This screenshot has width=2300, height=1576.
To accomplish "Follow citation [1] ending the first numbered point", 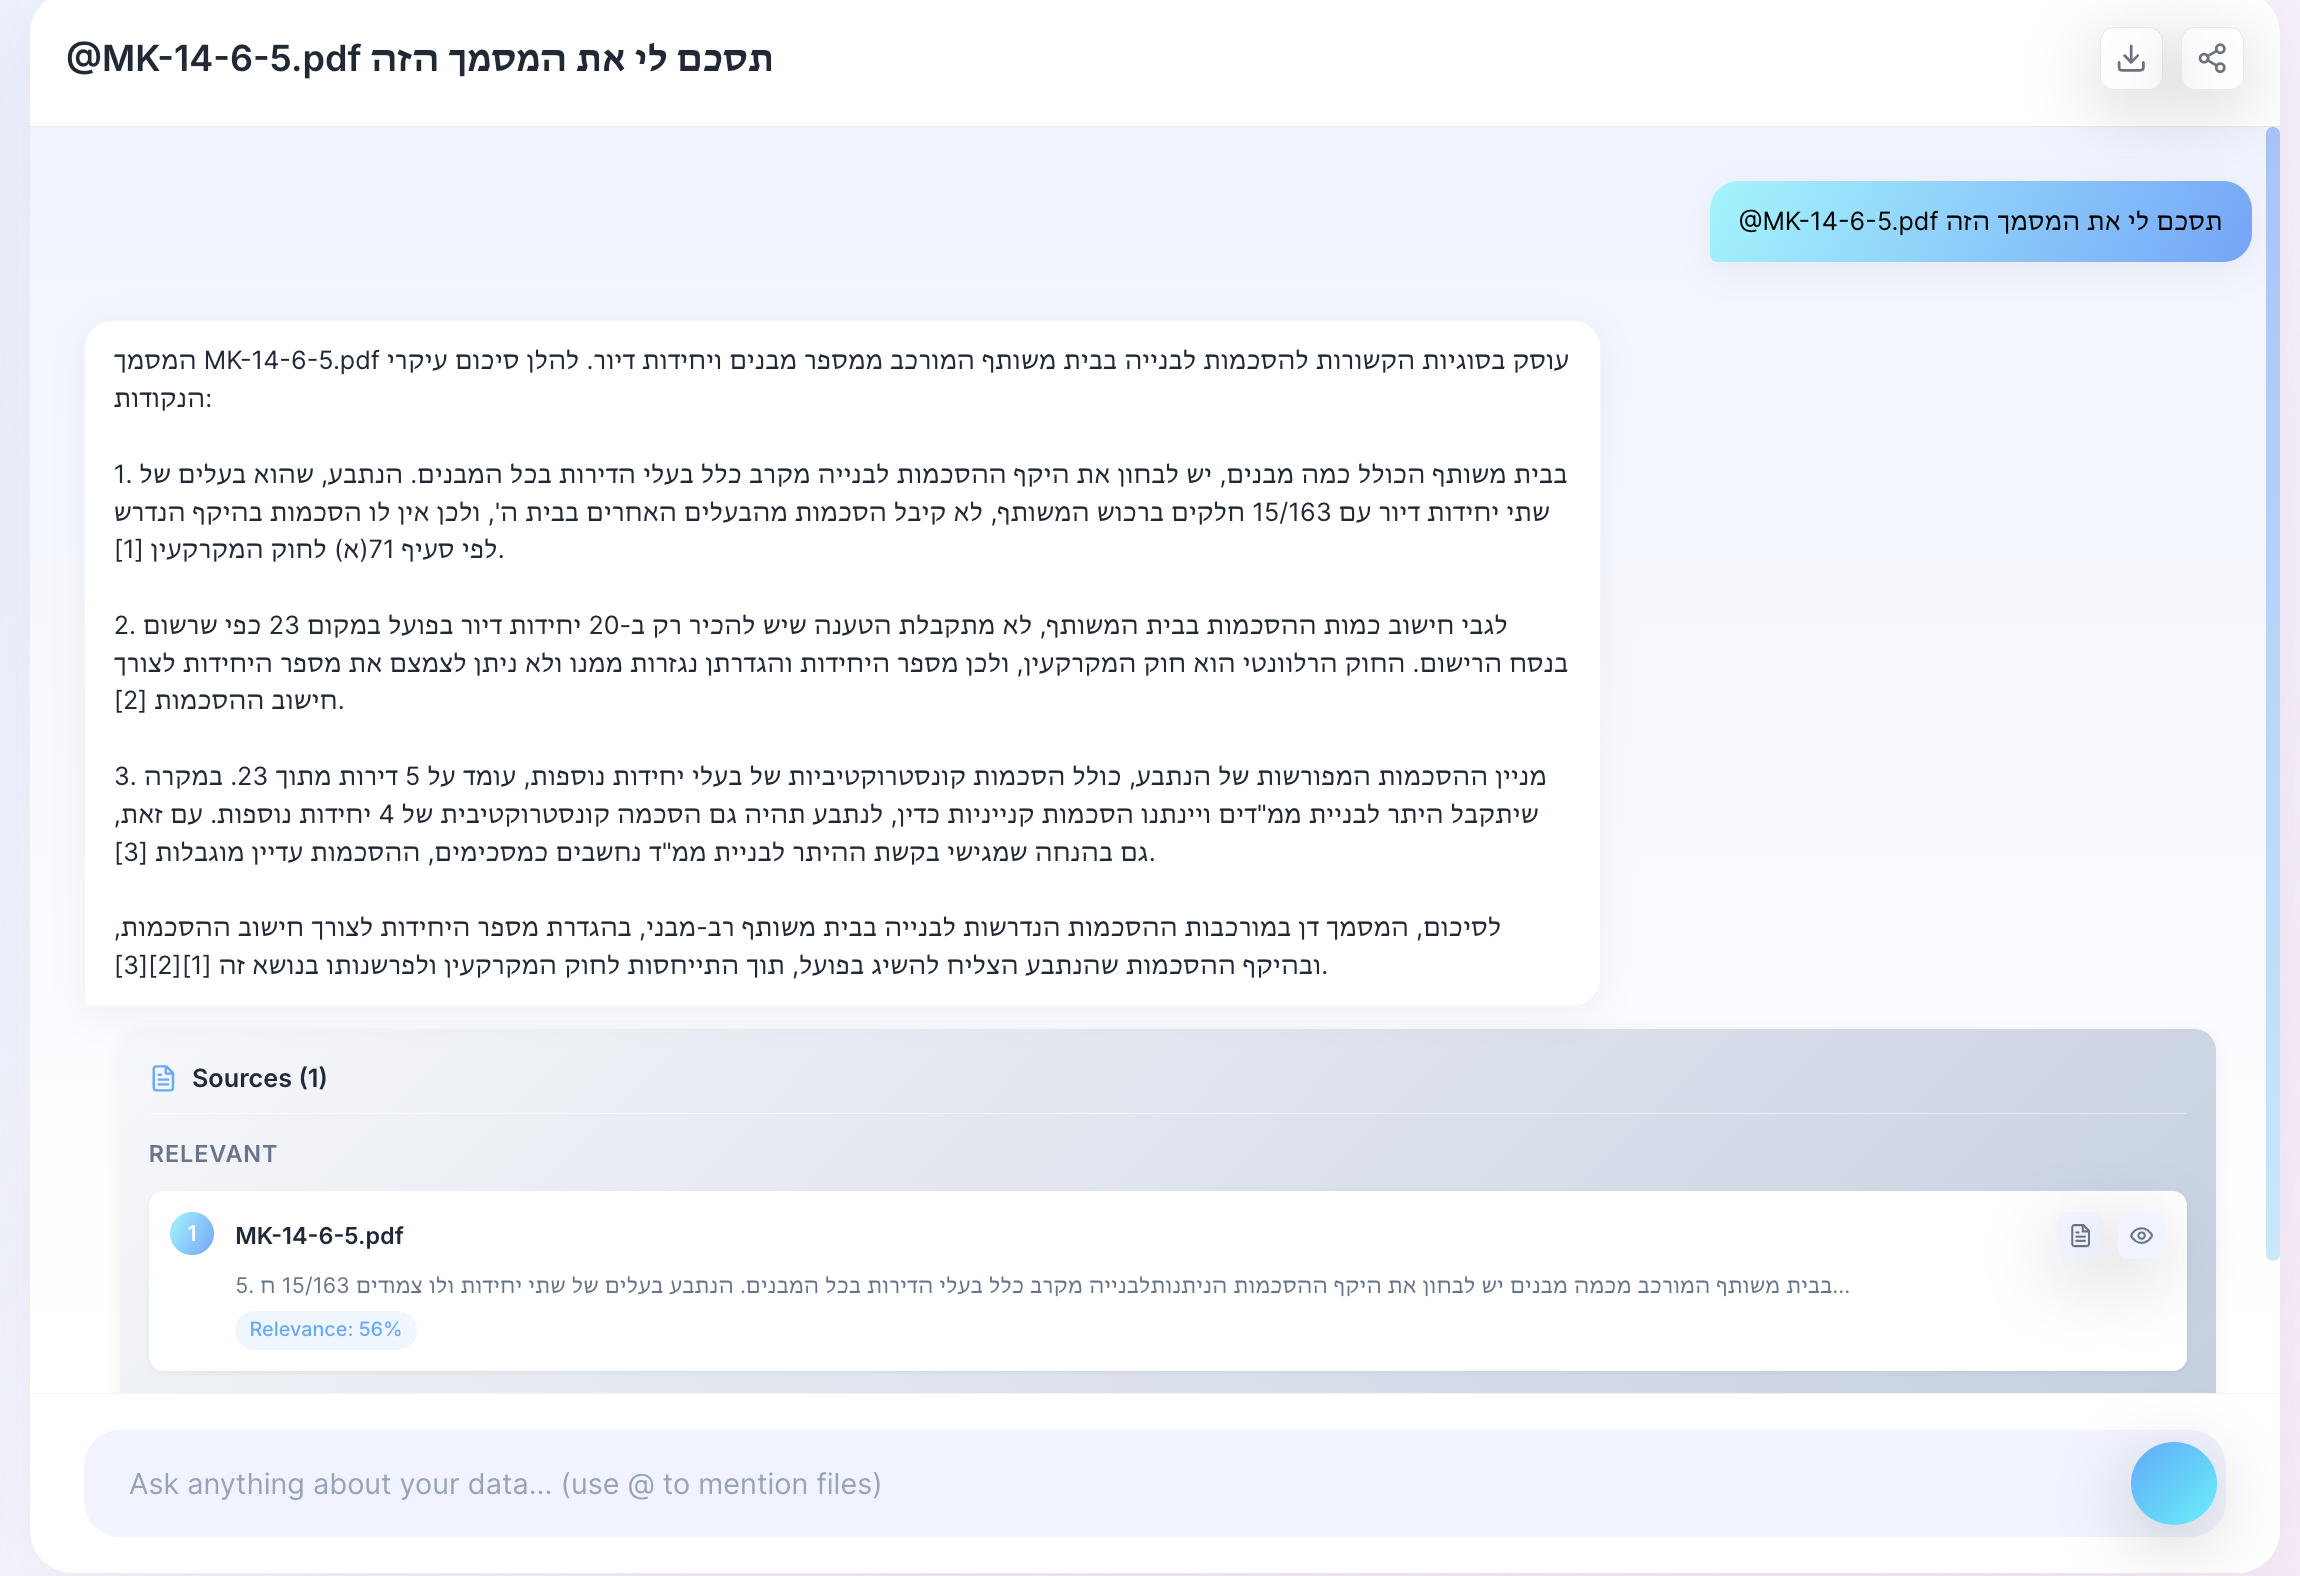I will click(x=129, y=550).
